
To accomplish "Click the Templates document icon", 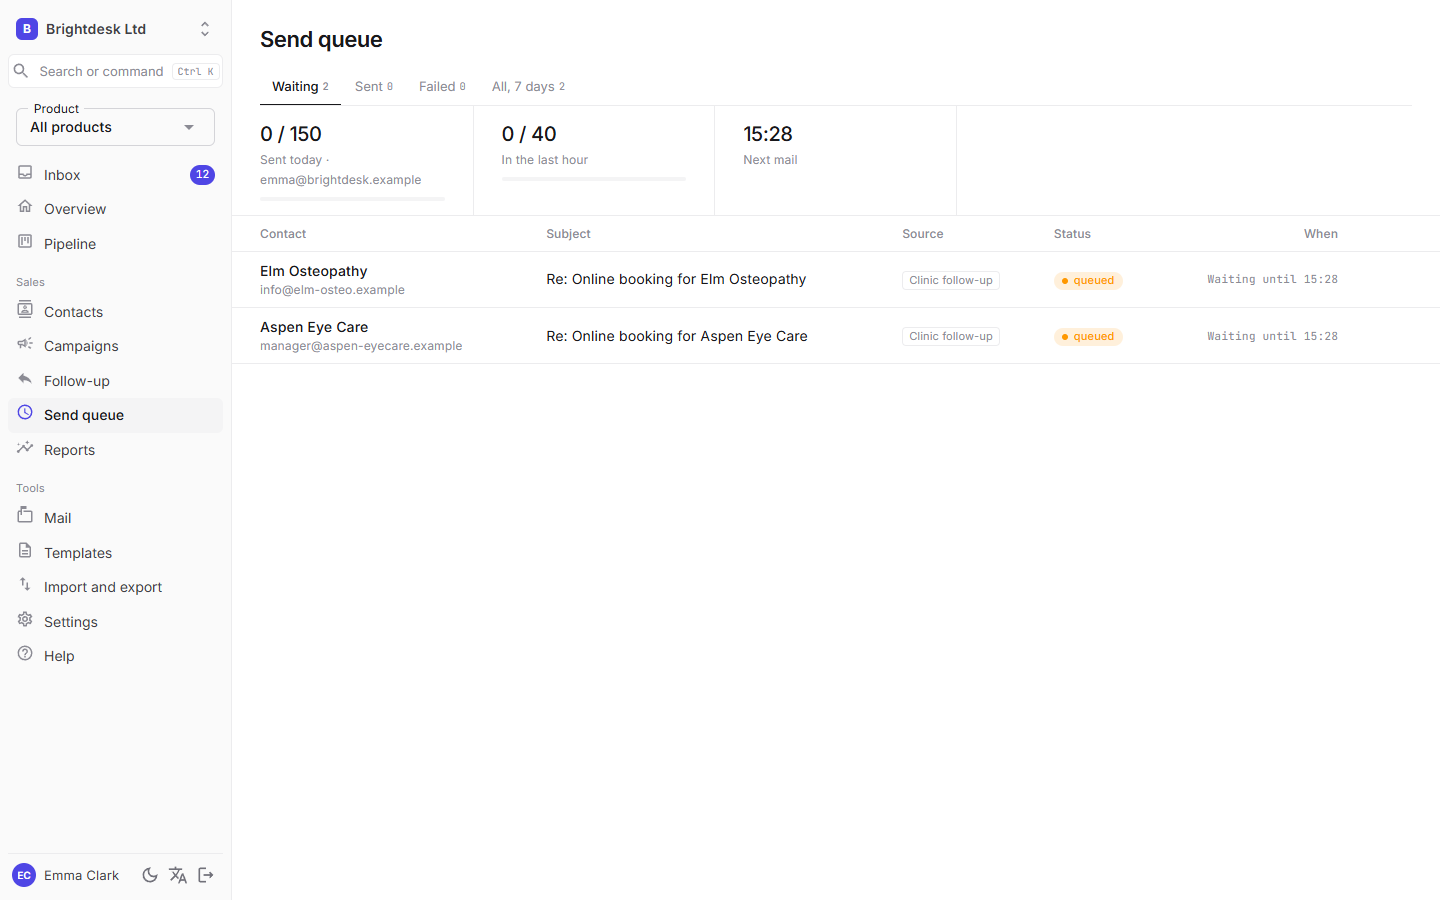I will pos(25,551).
